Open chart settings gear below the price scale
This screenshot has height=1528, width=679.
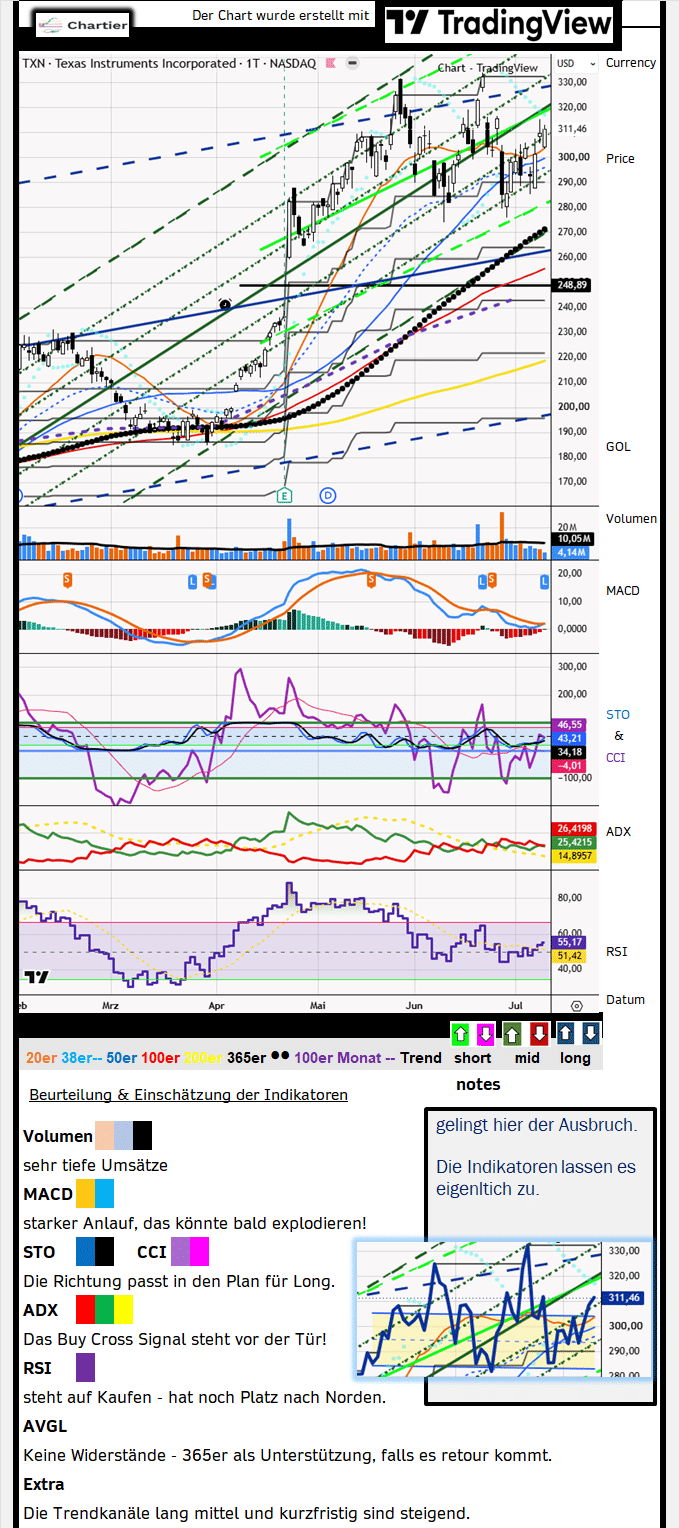(576, 1005)
